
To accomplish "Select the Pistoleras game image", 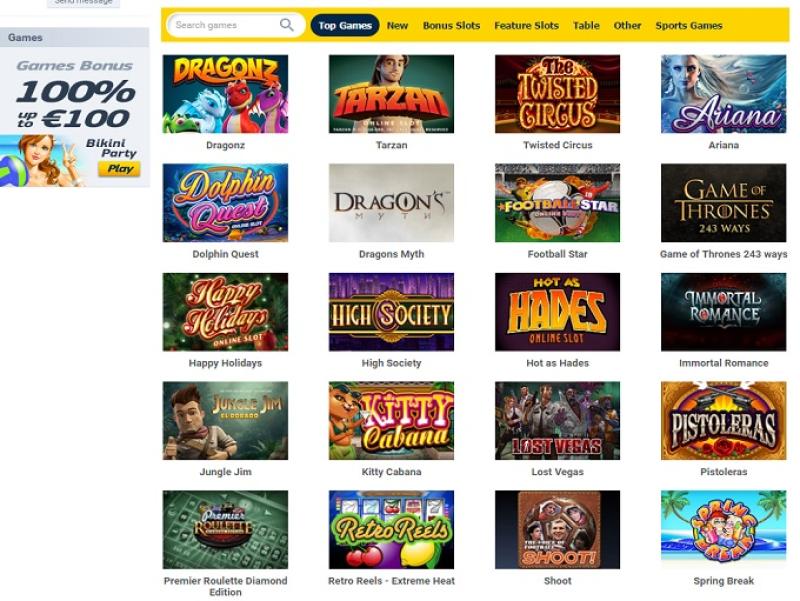I will pos(723,420).
